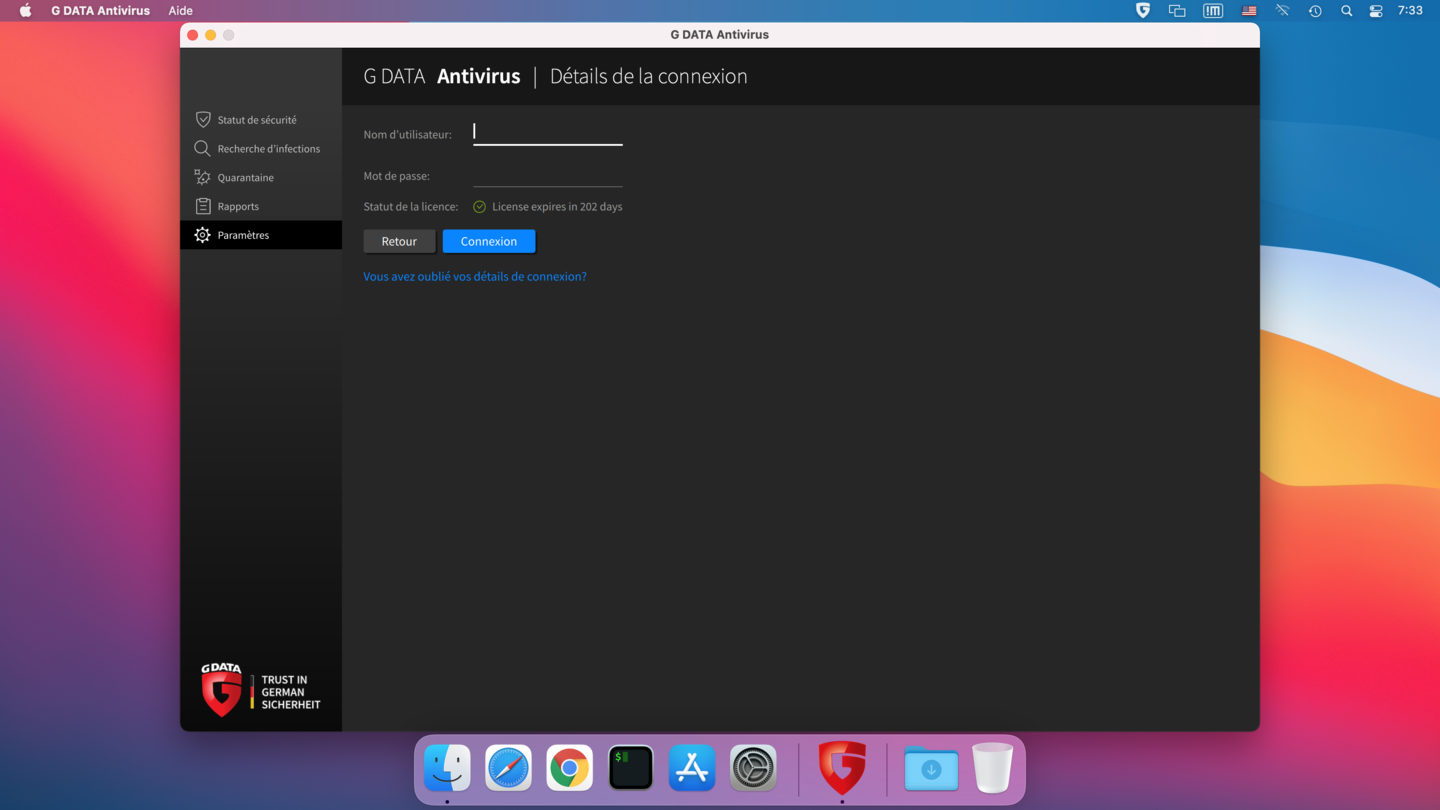1440x810 pixels.
Task: Open the G DATA Antivirus application menu
Action: coord(100,11)
